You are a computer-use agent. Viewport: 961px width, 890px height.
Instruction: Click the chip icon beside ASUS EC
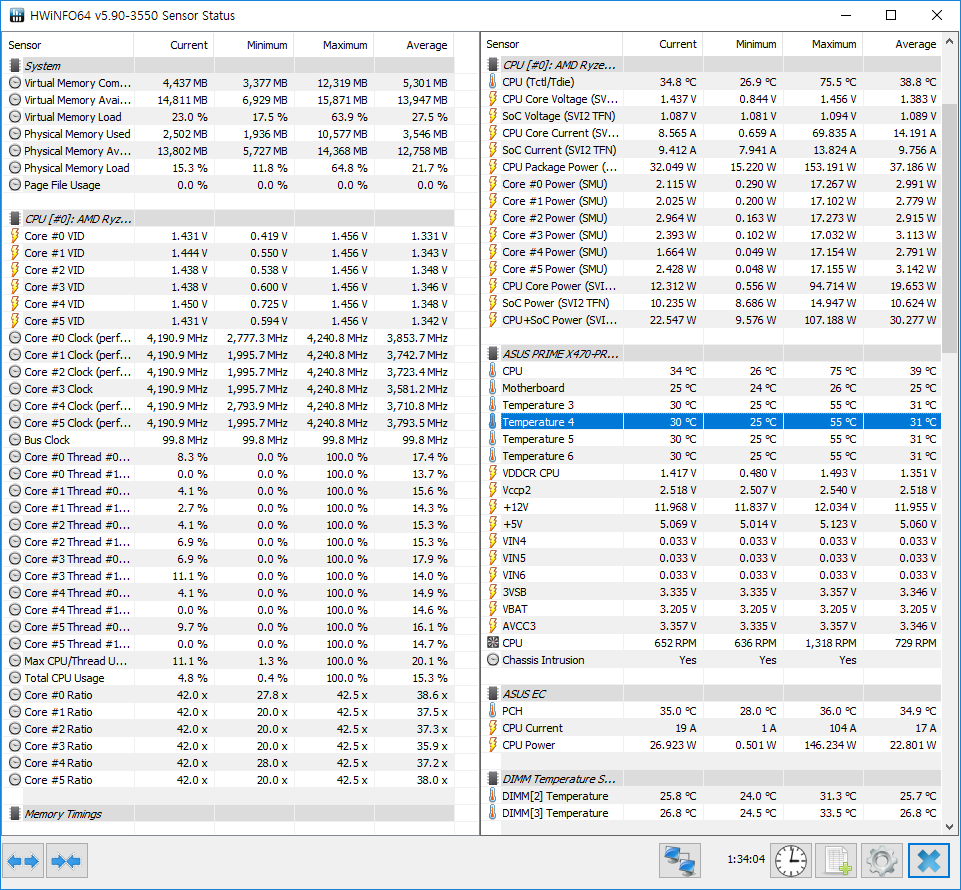[493, 693]
